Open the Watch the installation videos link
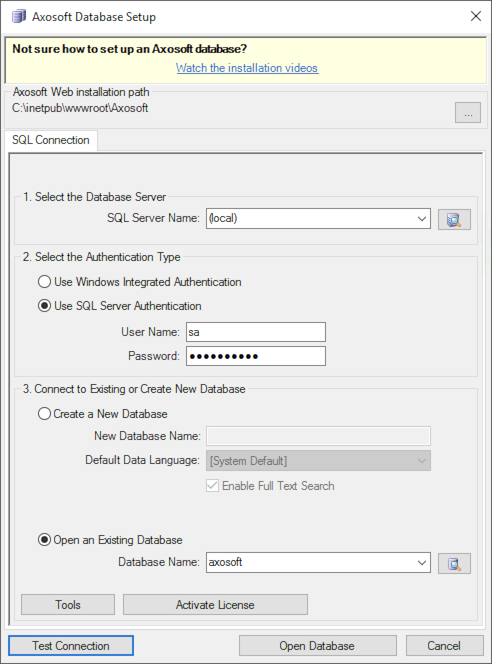This screenshot has height=664, width=492. (x=247, y=68)
